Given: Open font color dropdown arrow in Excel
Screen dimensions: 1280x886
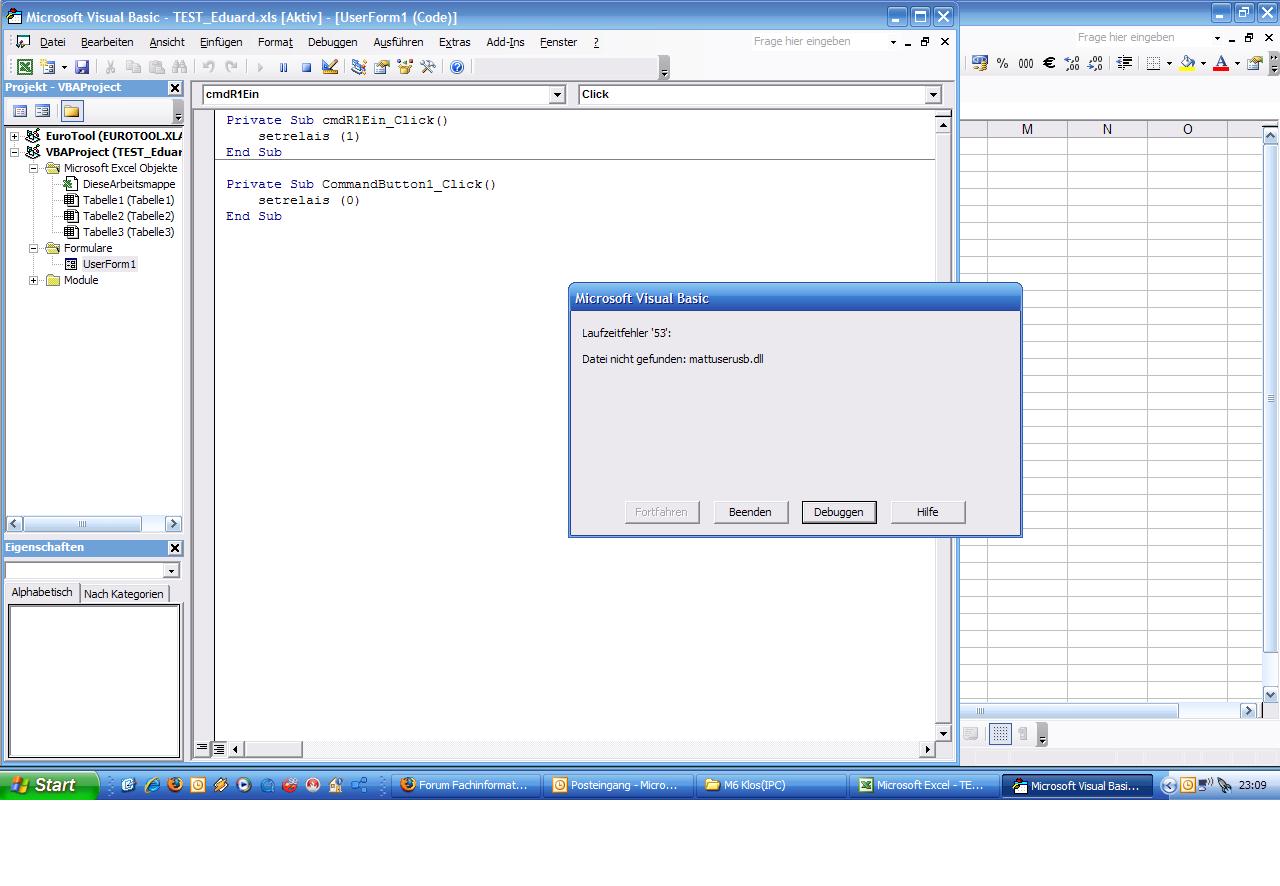Looking at the screenshot, I should coord(1237,64).
